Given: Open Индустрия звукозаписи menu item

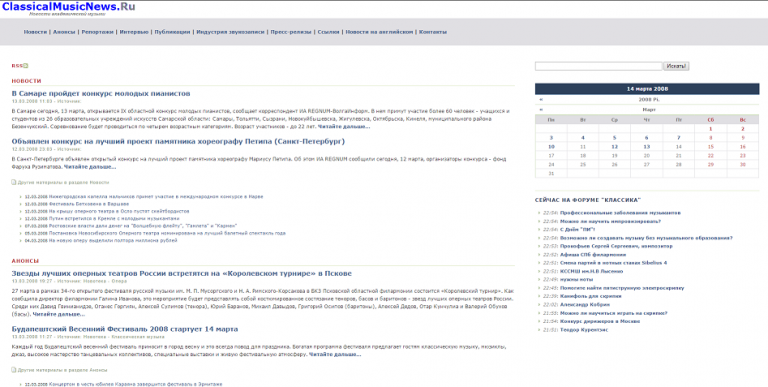Looking at the screenshot, I should (x=230, y=32).
